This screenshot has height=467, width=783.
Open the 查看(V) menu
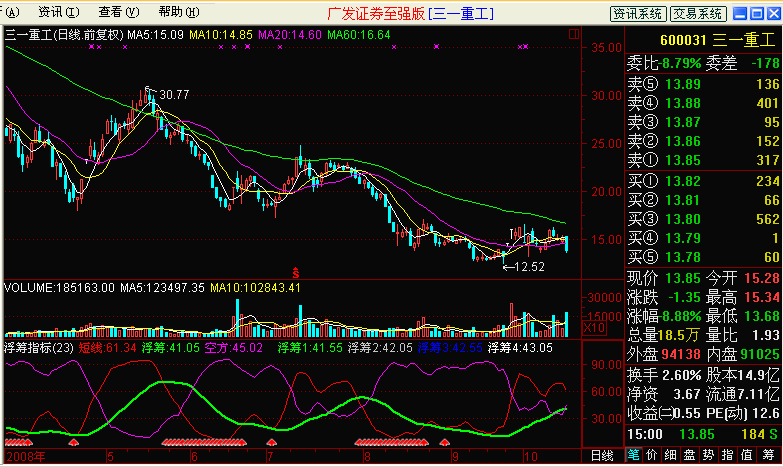coord(119,11)
